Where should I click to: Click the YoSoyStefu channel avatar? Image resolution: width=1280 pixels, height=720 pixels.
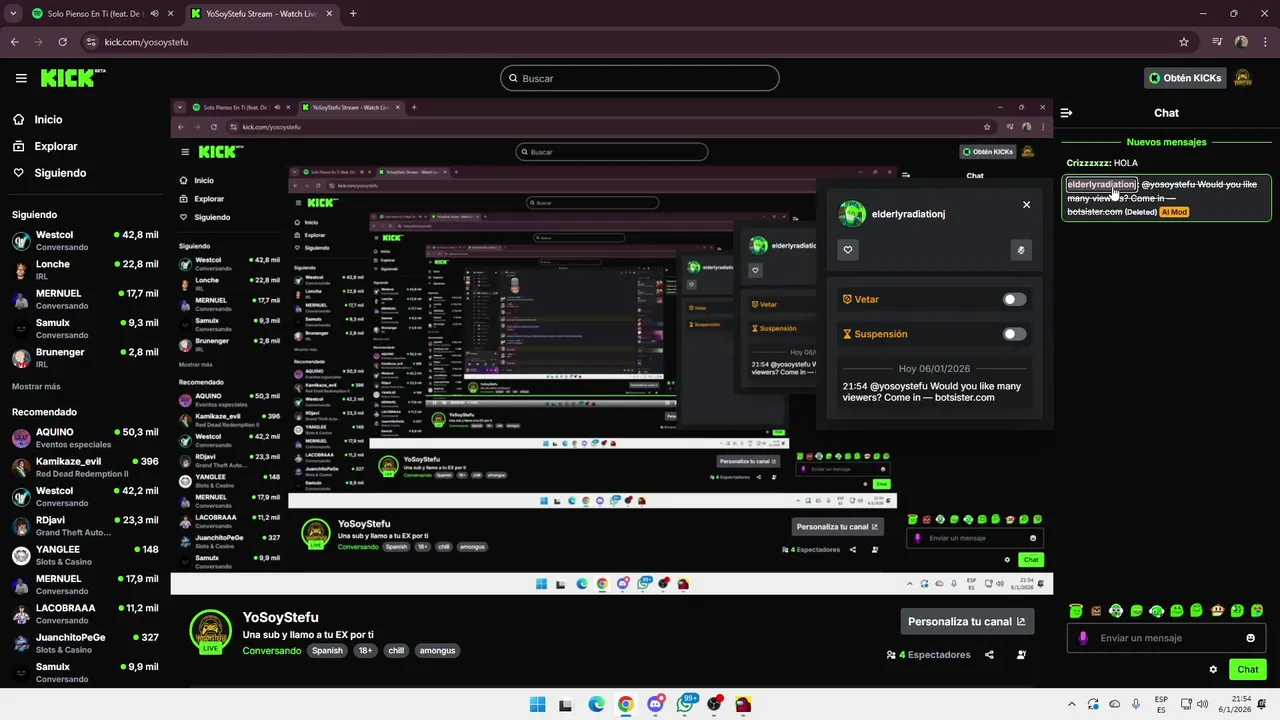point(211,631)
